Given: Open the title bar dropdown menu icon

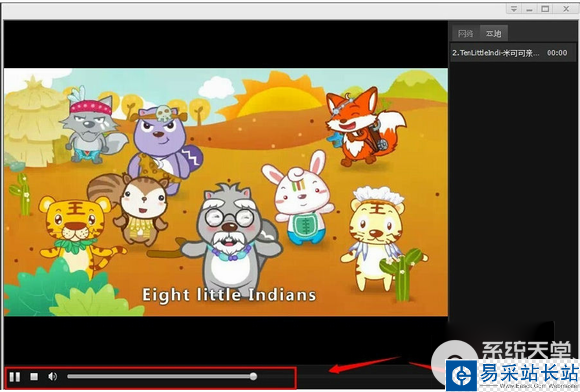Looking at the screenshot, I should [x=514, y=9].
